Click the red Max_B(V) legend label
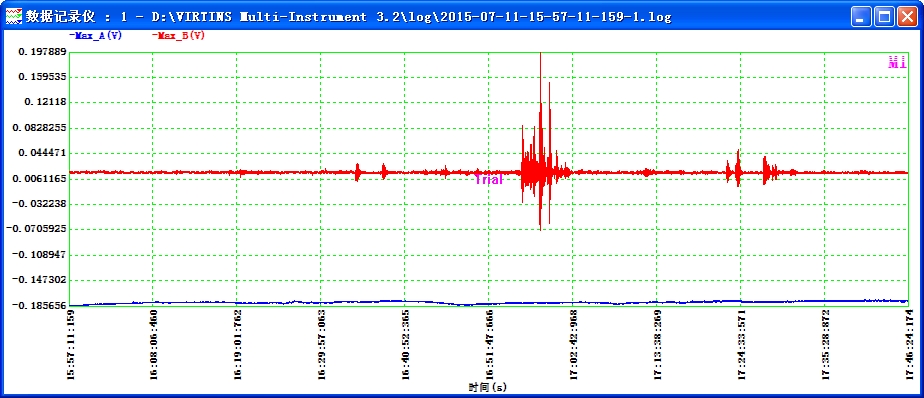 click(x=179, y=35)
